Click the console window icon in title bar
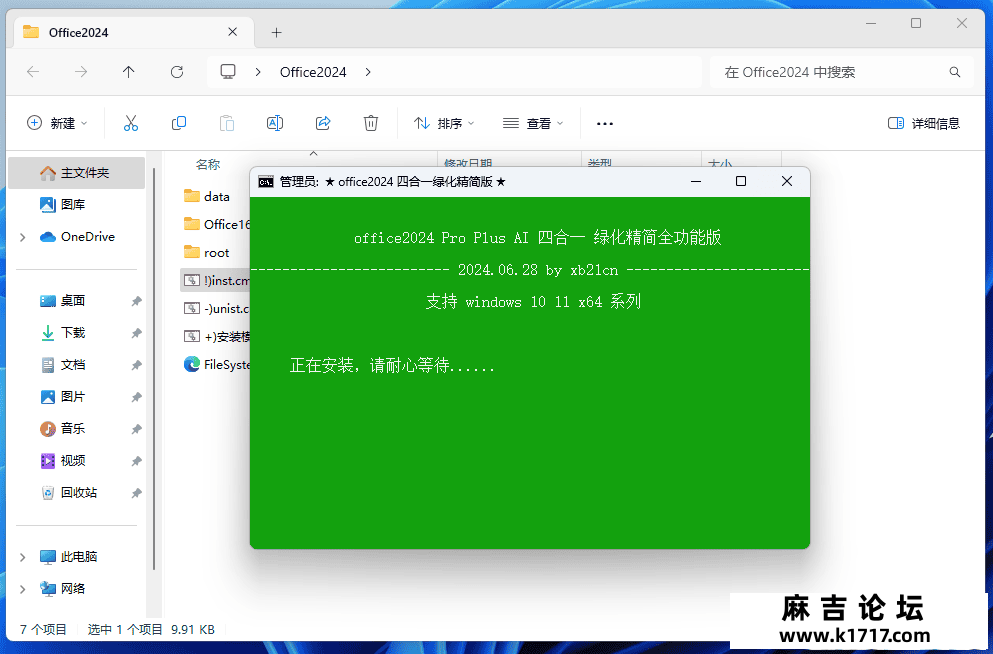Image resolution: width=993 pixels, height=654 pixels. (266, 182)
